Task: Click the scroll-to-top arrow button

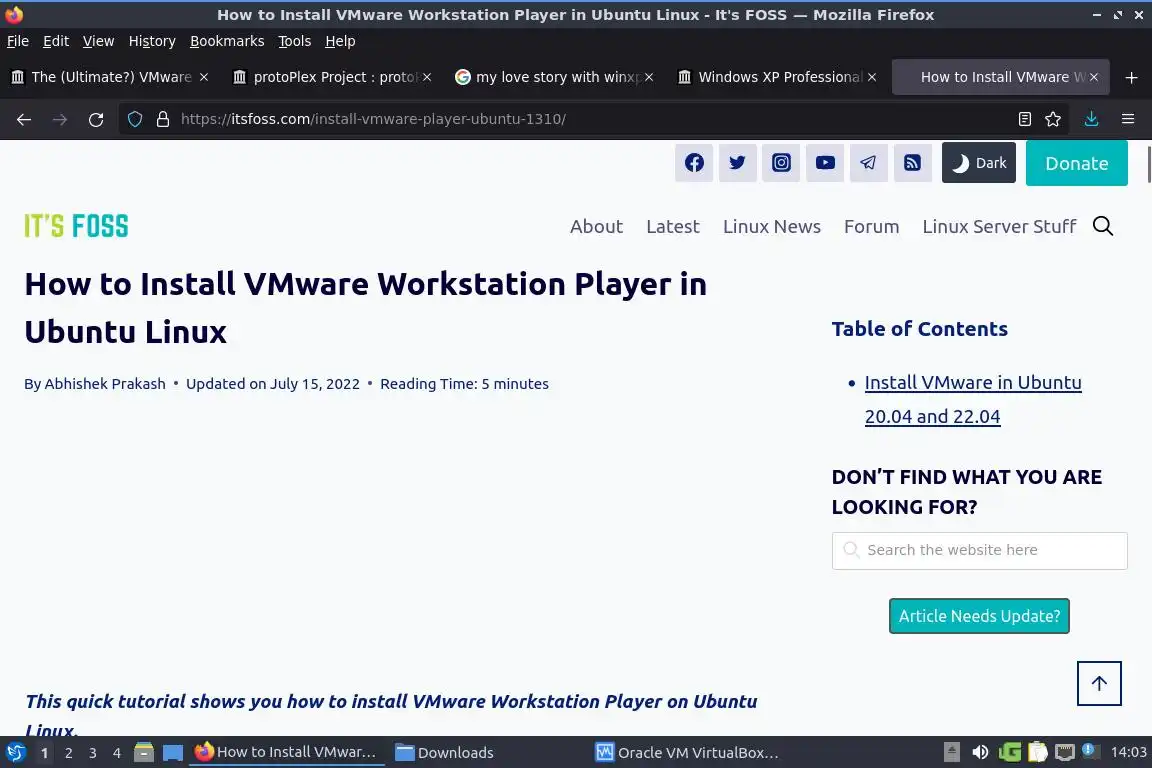Action: (1099, 683)
